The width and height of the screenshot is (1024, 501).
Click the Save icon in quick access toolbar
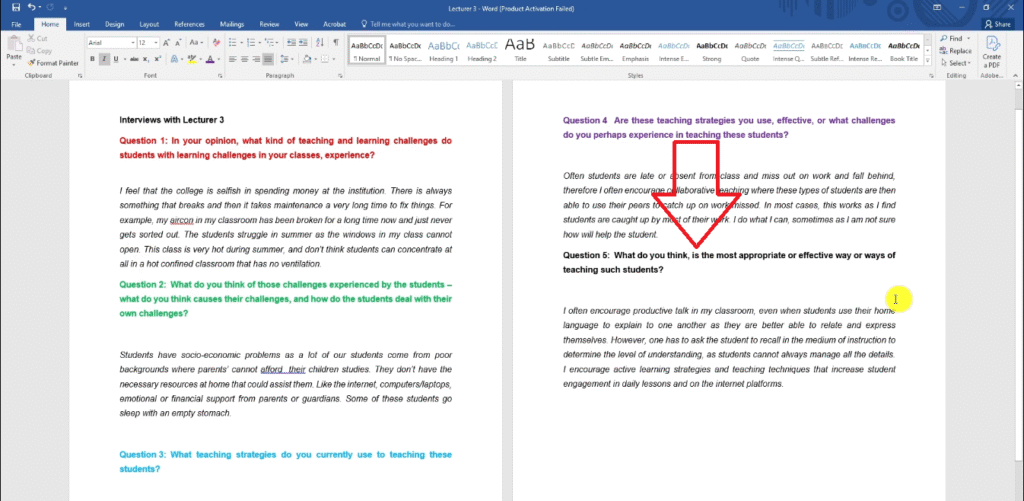click(15, 7)
